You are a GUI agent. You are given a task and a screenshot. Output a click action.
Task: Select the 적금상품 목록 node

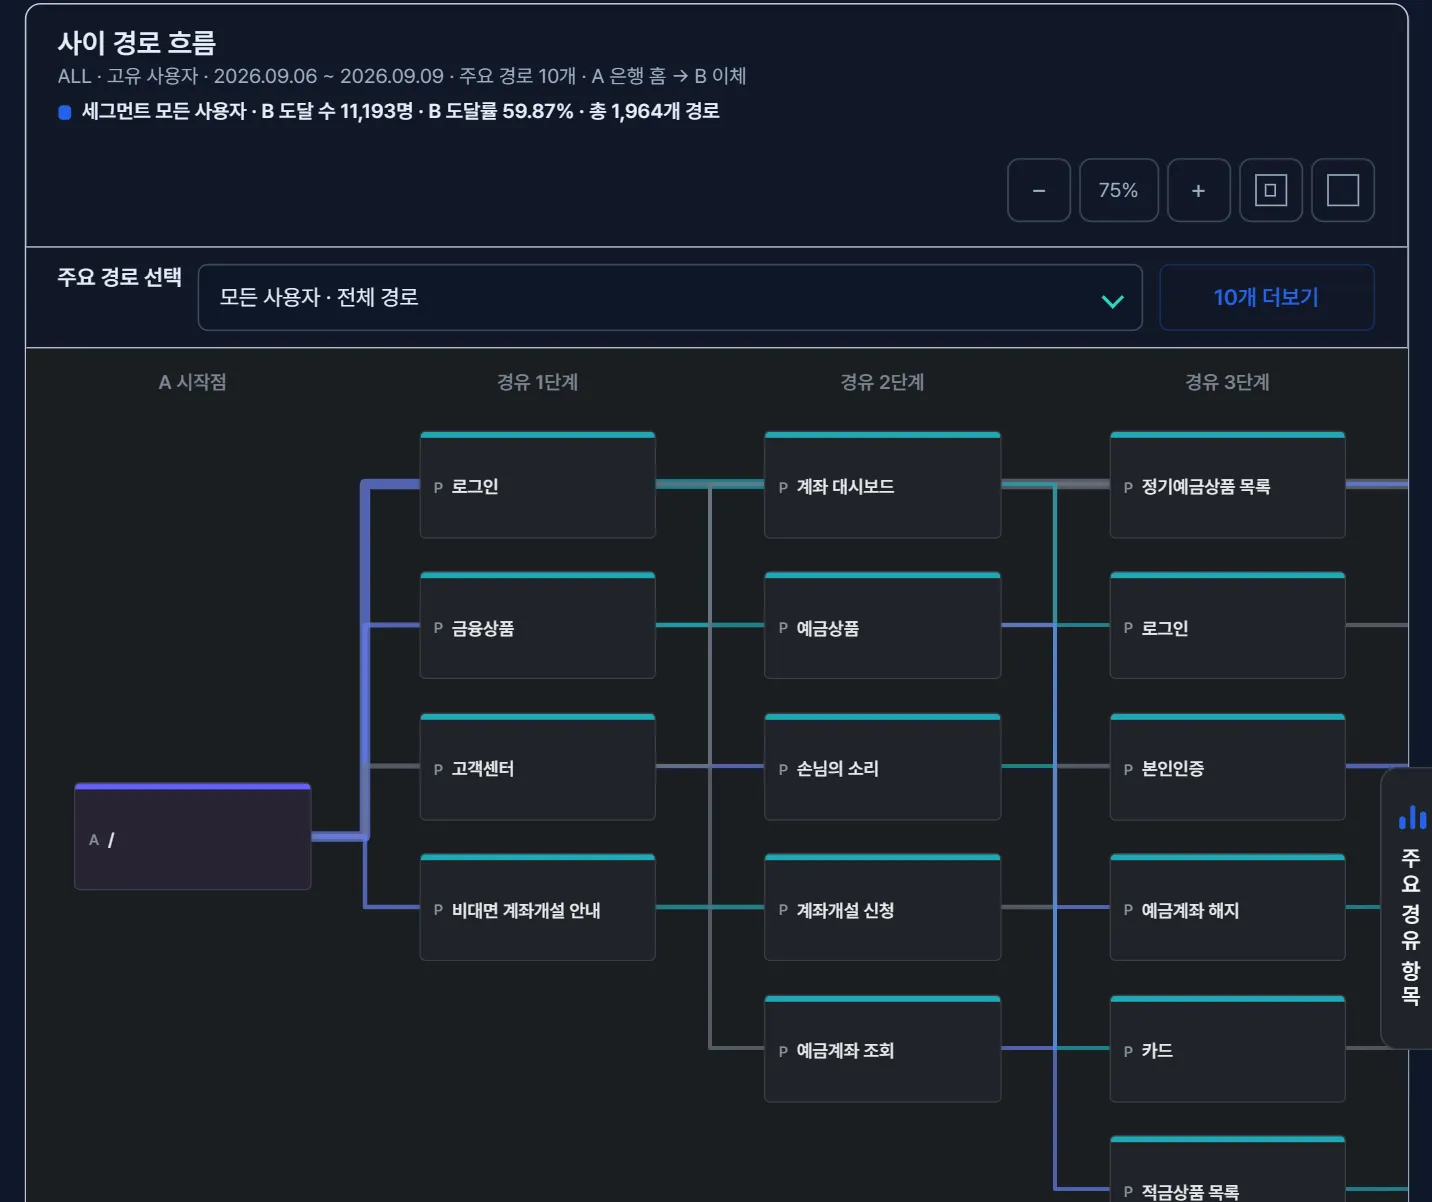tap(1228, 1170)
